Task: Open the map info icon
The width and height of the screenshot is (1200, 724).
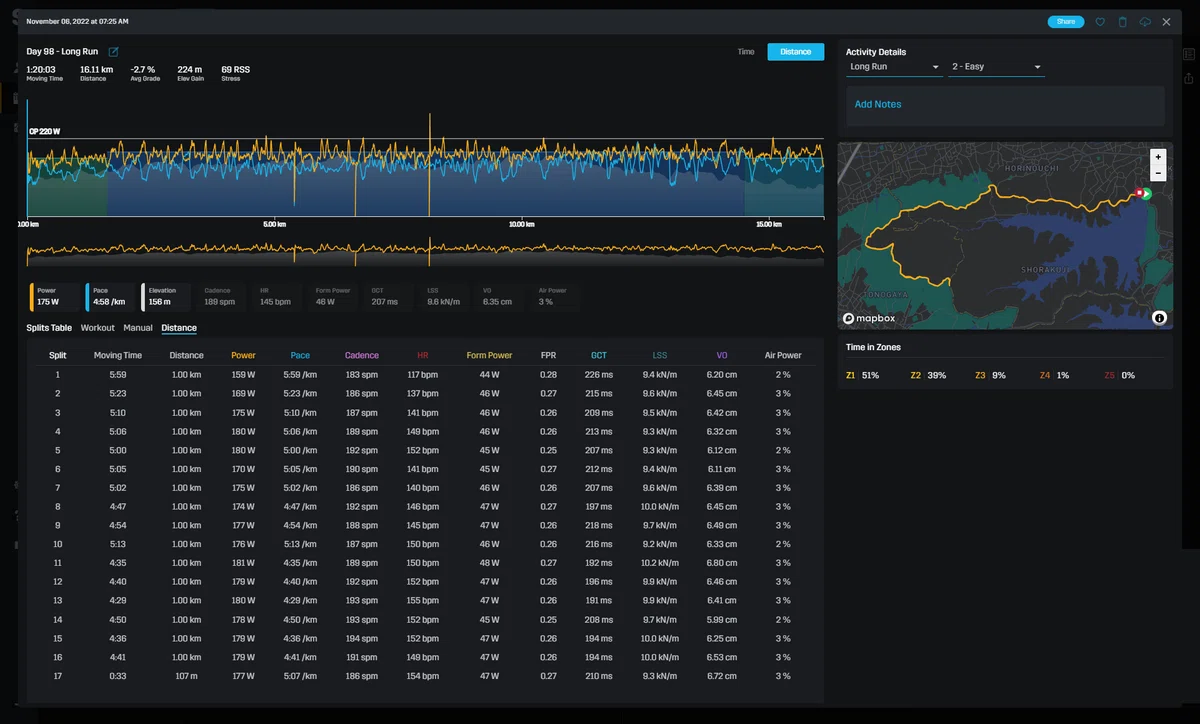Action: [1159, 318]
